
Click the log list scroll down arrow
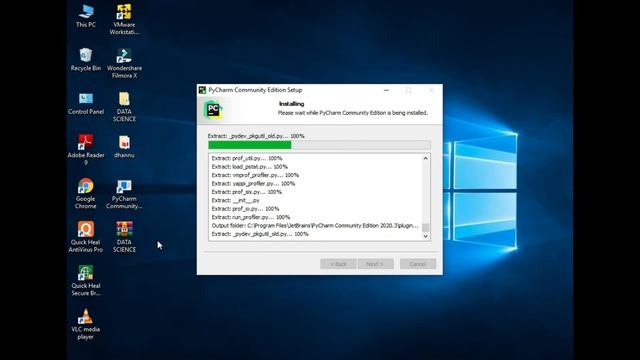pyautogui.click(x=426, y=236)
